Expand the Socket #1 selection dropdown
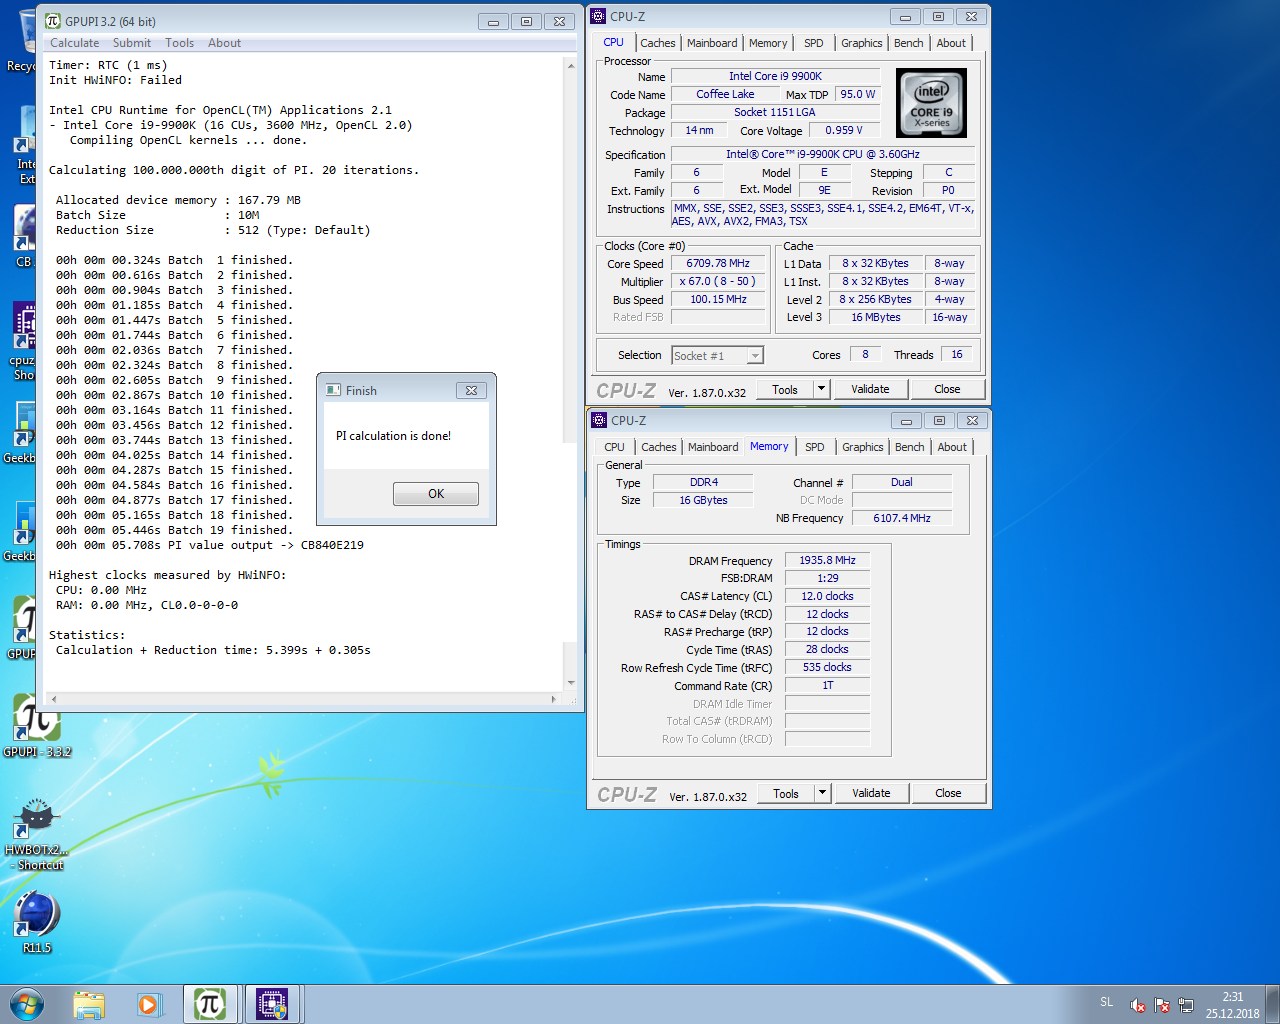Viewport: 1280px width, 1024px height. (755, 355)
